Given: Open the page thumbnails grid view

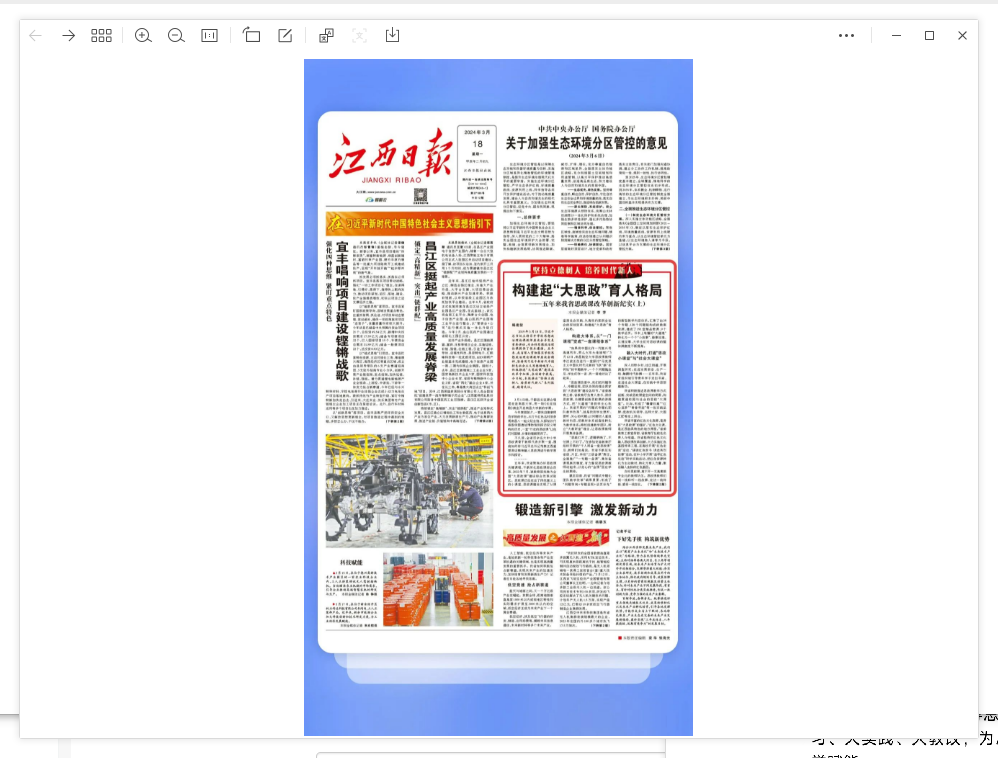Looking at the screenshot, I should [101, 35].
